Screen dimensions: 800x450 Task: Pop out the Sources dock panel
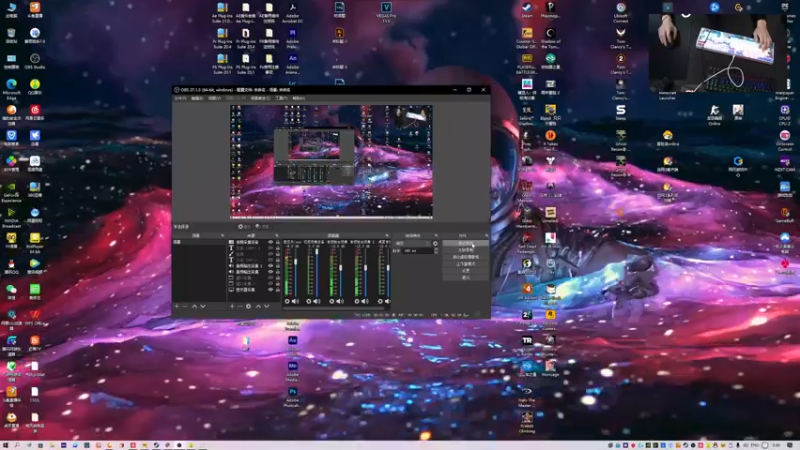[x=277, y=235]
